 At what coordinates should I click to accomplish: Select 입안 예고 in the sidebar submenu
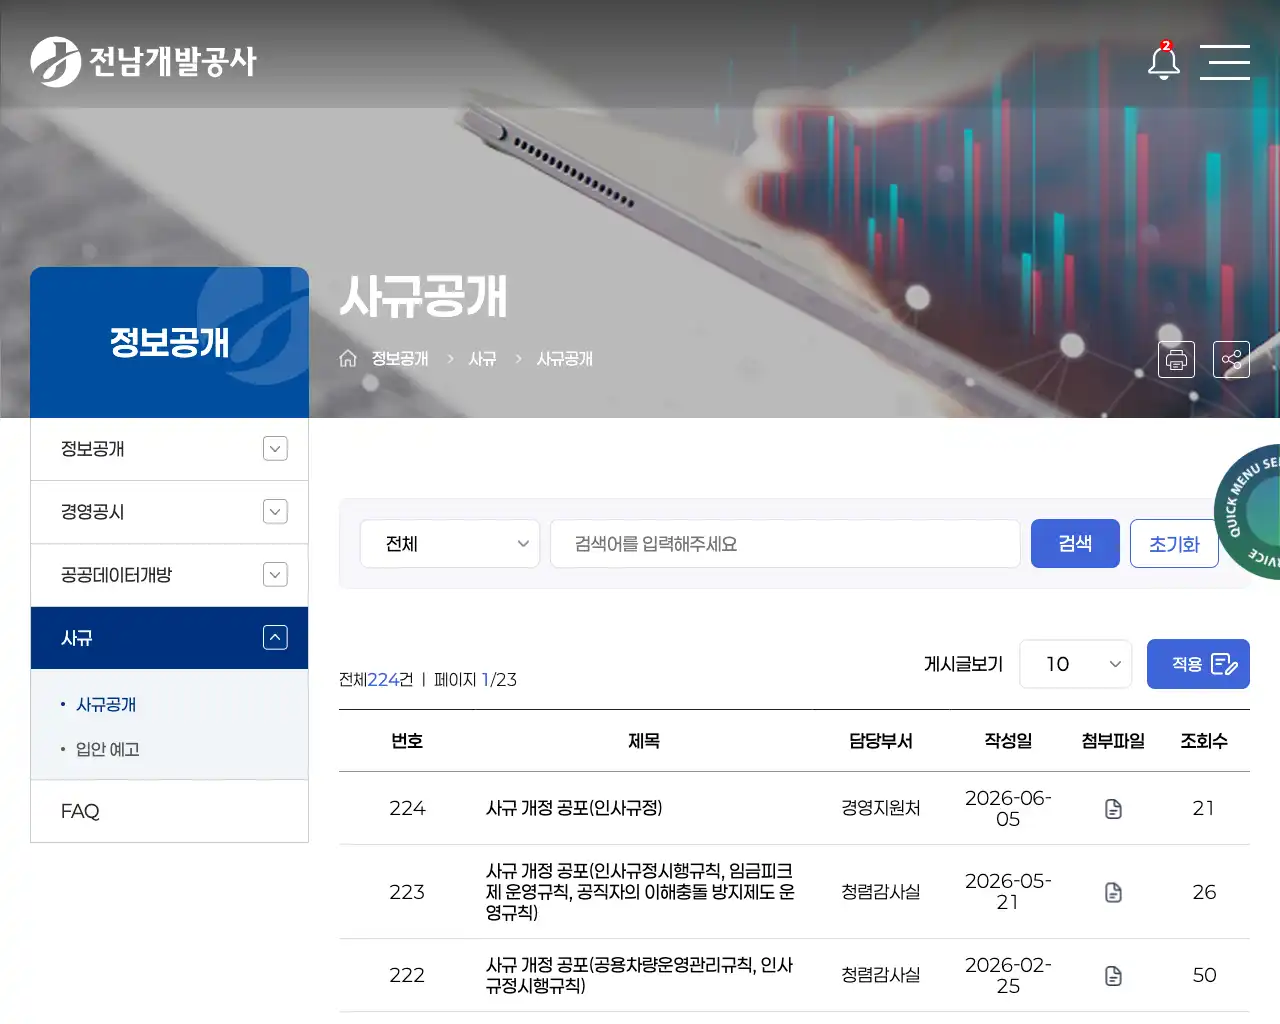[107, 749]
